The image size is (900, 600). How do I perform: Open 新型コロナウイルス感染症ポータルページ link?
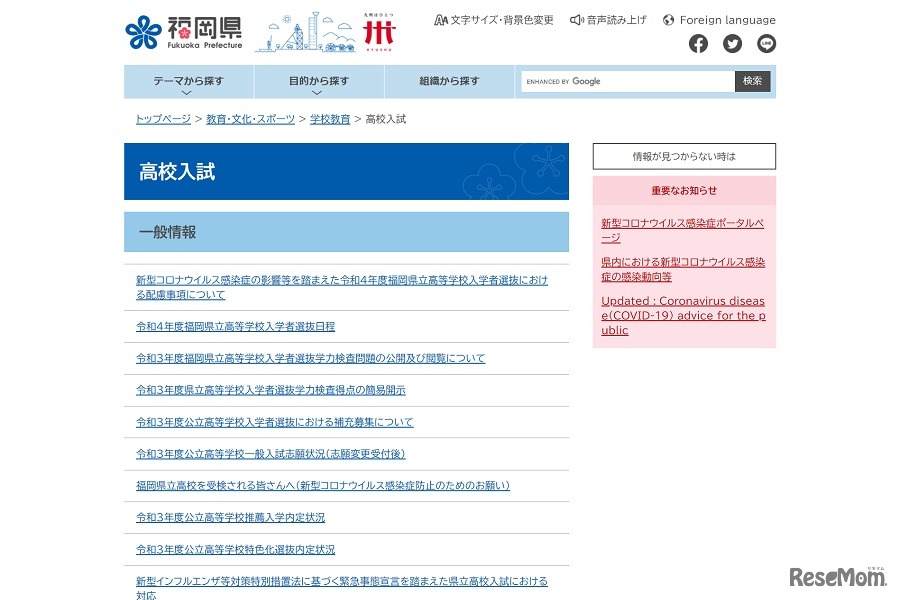[x=682, y=230]
